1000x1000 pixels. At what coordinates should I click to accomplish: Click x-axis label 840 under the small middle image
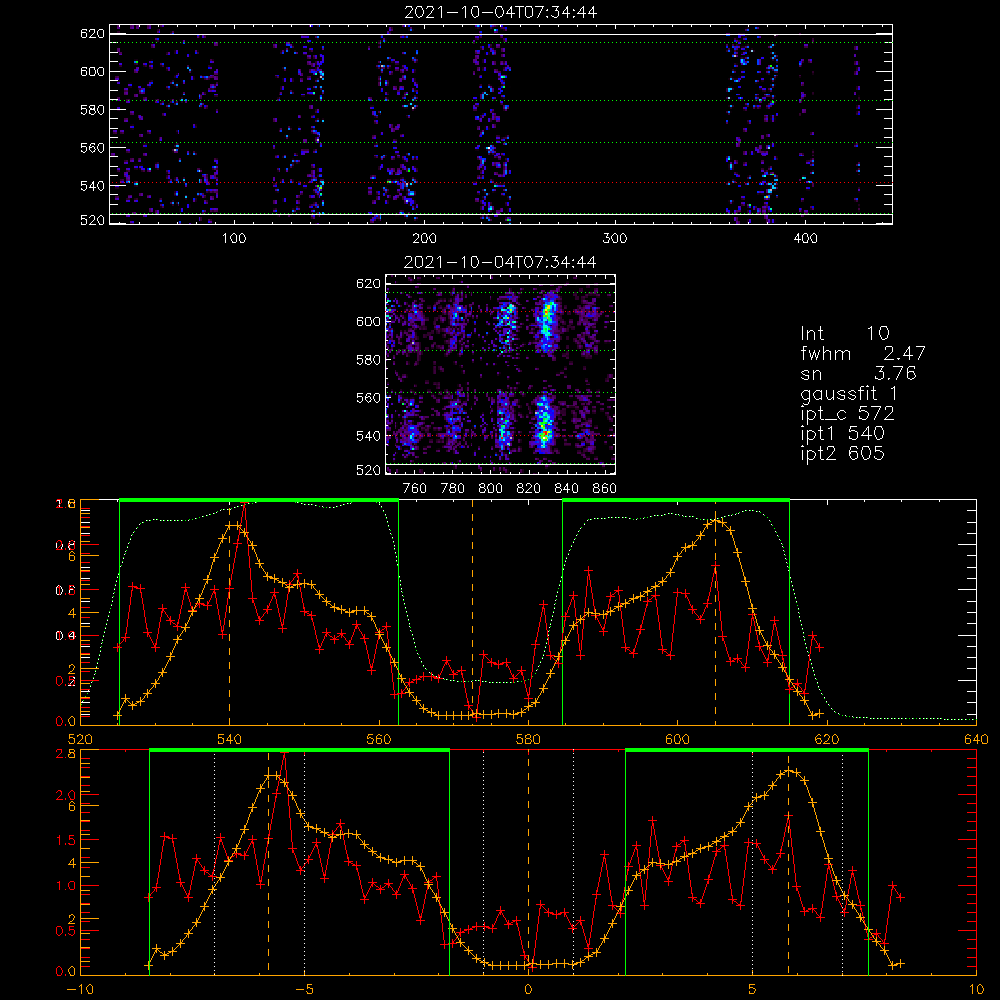pyautogui.click(x=566, y=489)
